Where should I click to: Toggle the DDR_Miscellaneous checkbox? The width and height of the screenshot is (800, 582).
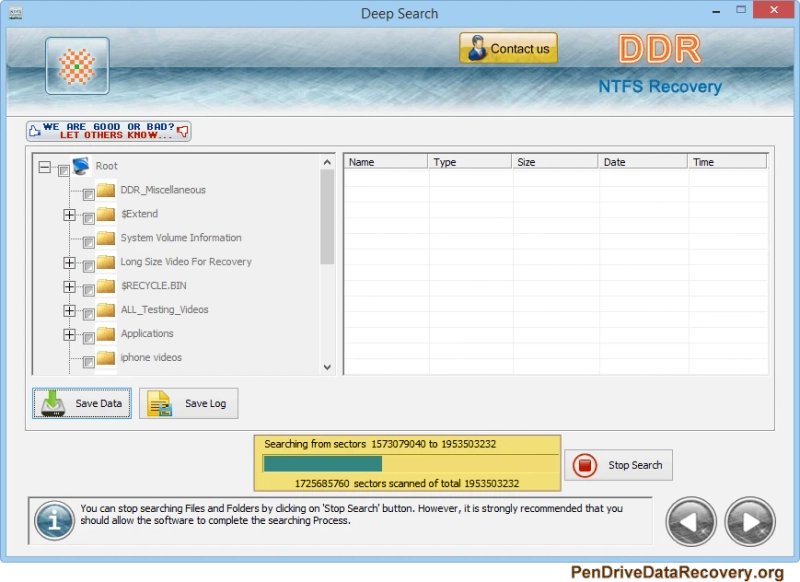pyautogui.click(x=88, y=194)
